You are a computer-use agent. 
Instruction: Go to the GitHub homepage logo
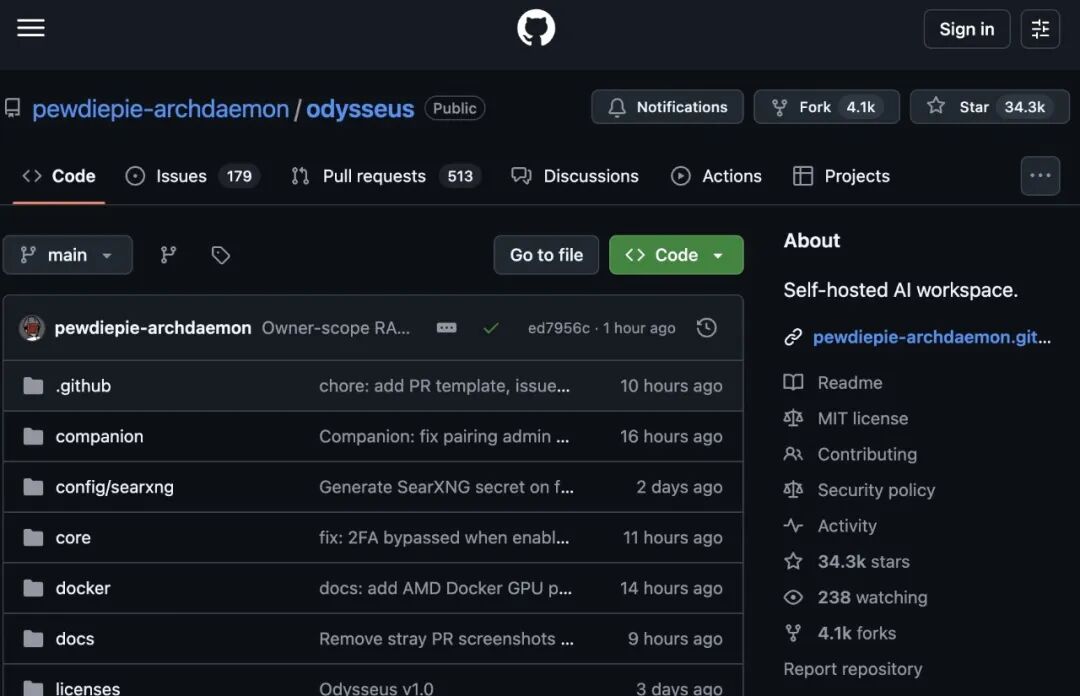point(536,28)
